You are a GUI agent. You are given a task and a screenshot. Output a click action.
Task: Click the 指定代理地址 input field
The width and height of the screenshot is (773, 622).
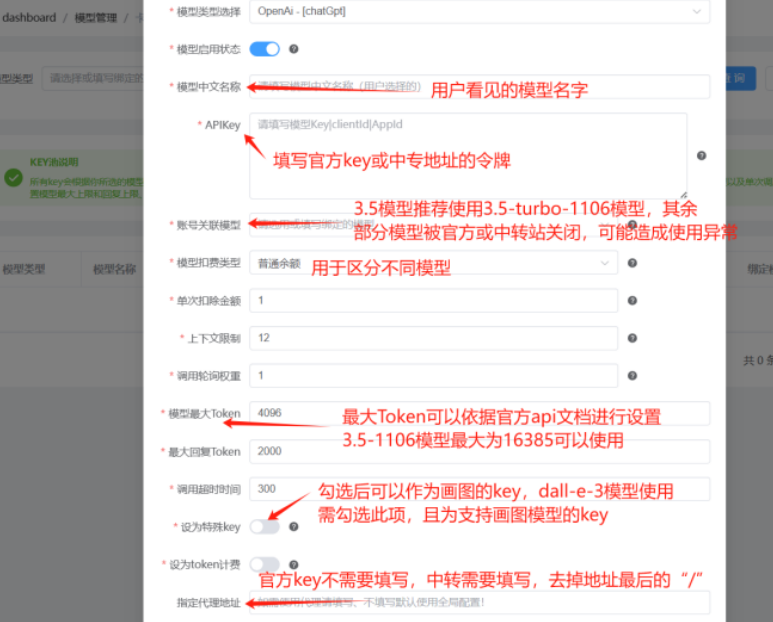(479, 602)
